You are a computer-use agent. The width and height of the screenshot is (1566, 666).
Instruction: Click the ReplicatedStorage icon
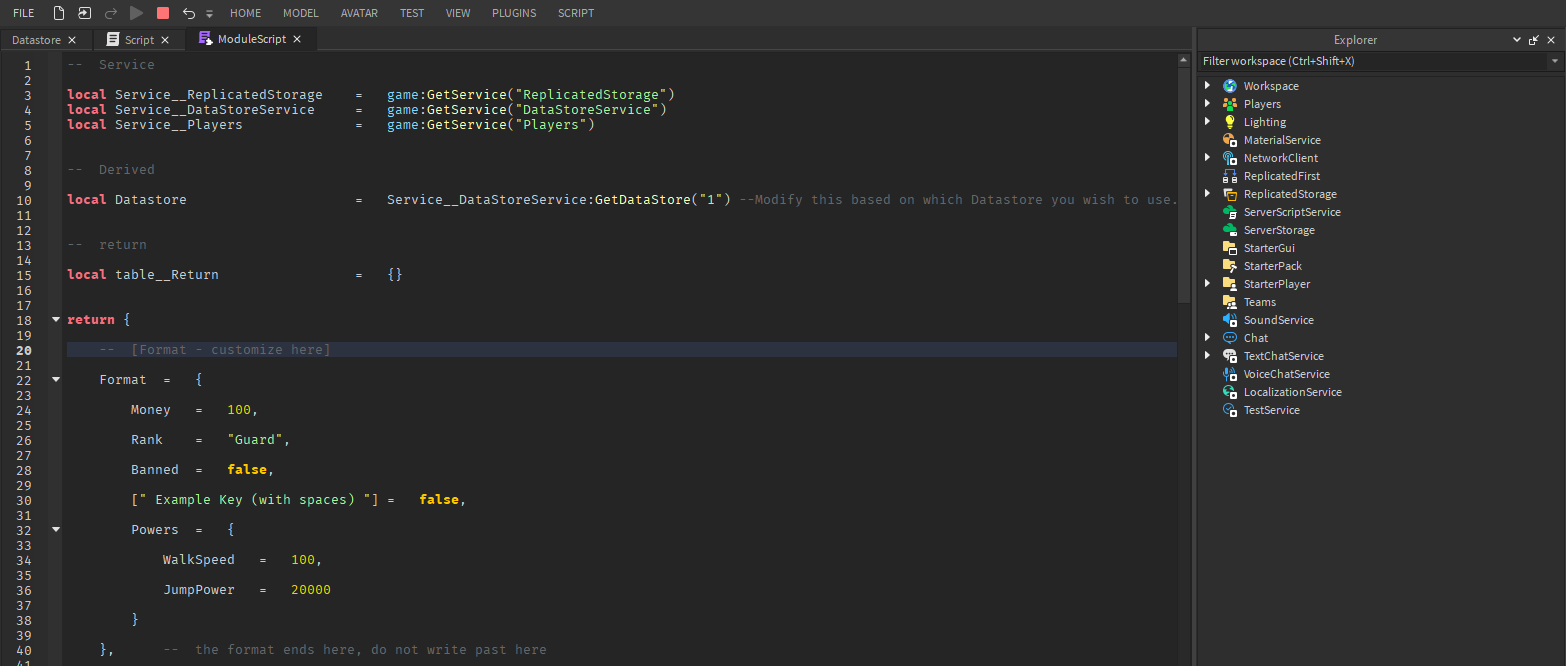[1230, 194]
